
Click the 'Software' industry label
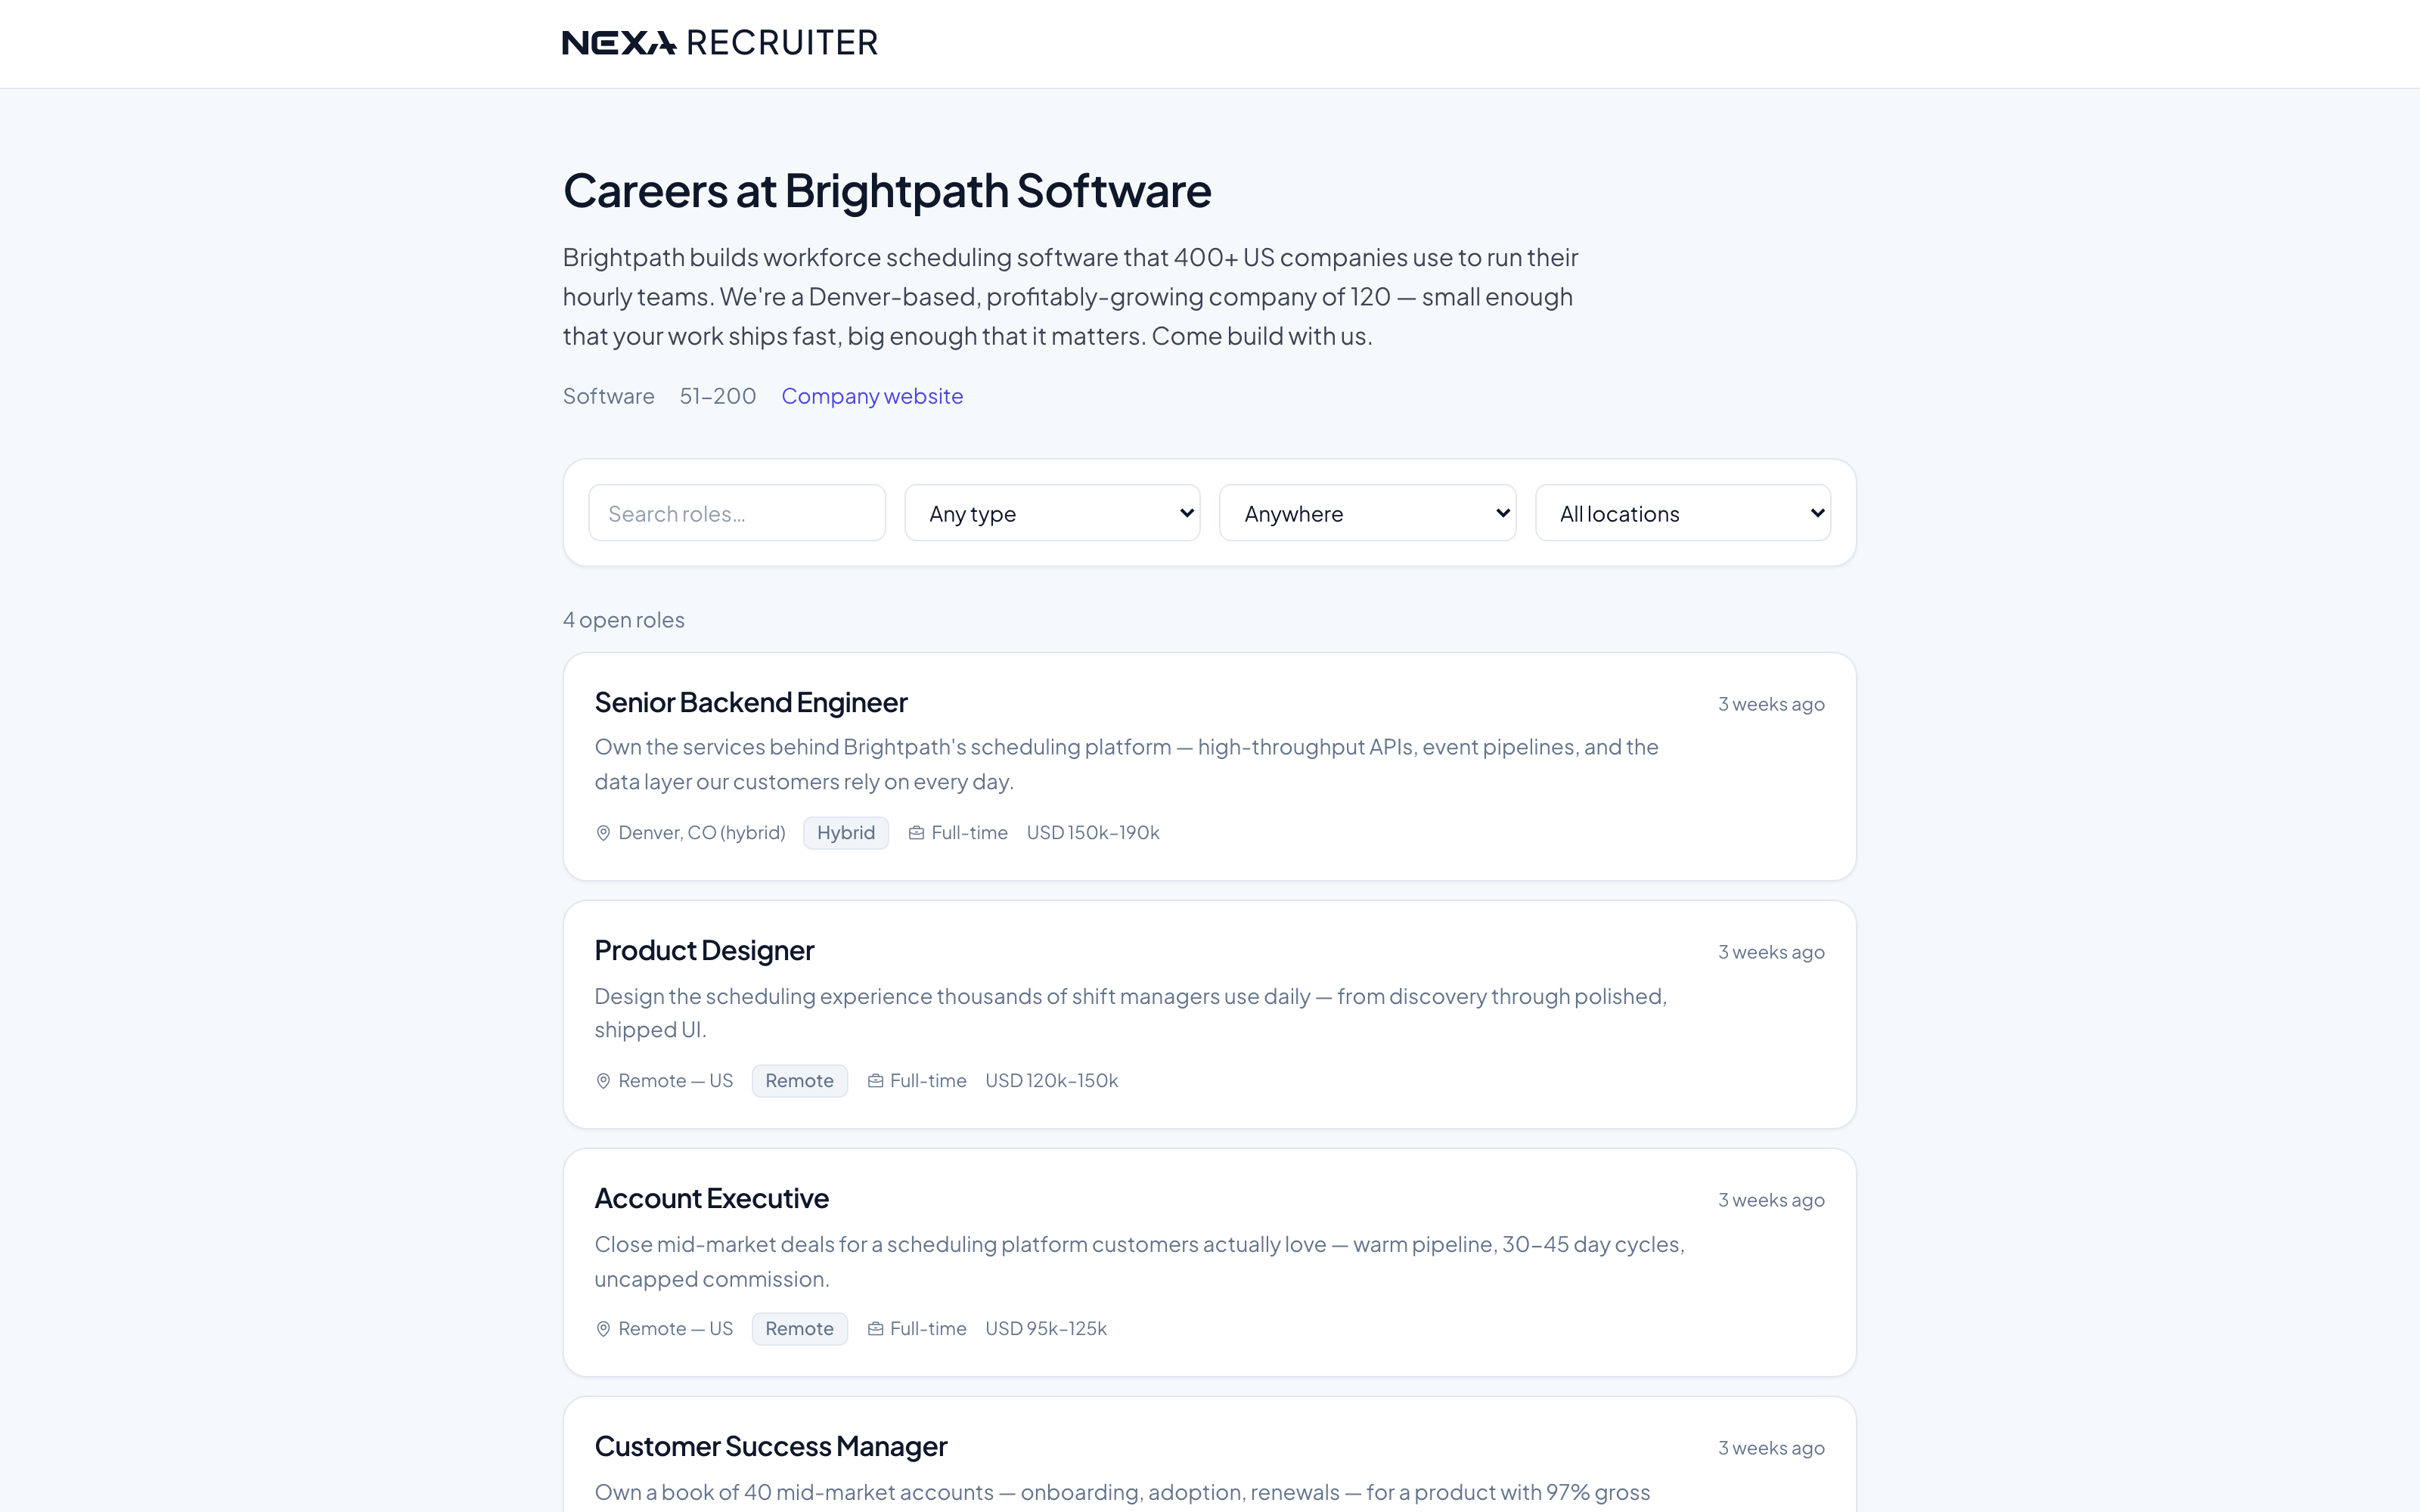tap(609, 396)
